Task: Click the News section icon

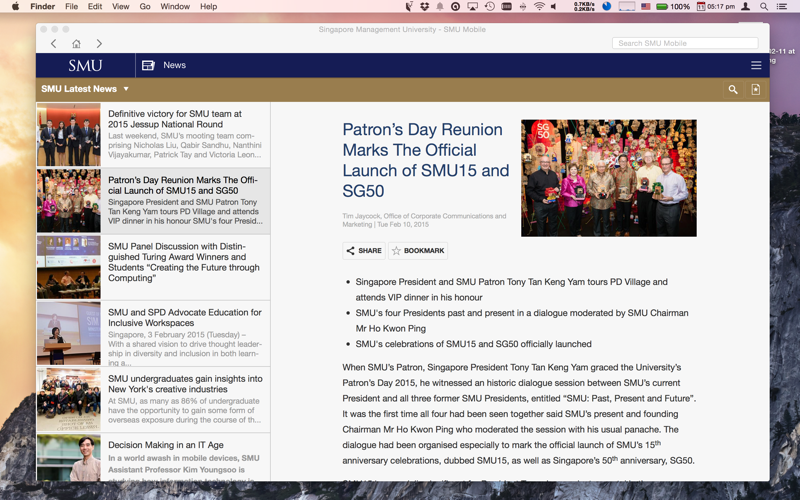Action: click(148, 65)
